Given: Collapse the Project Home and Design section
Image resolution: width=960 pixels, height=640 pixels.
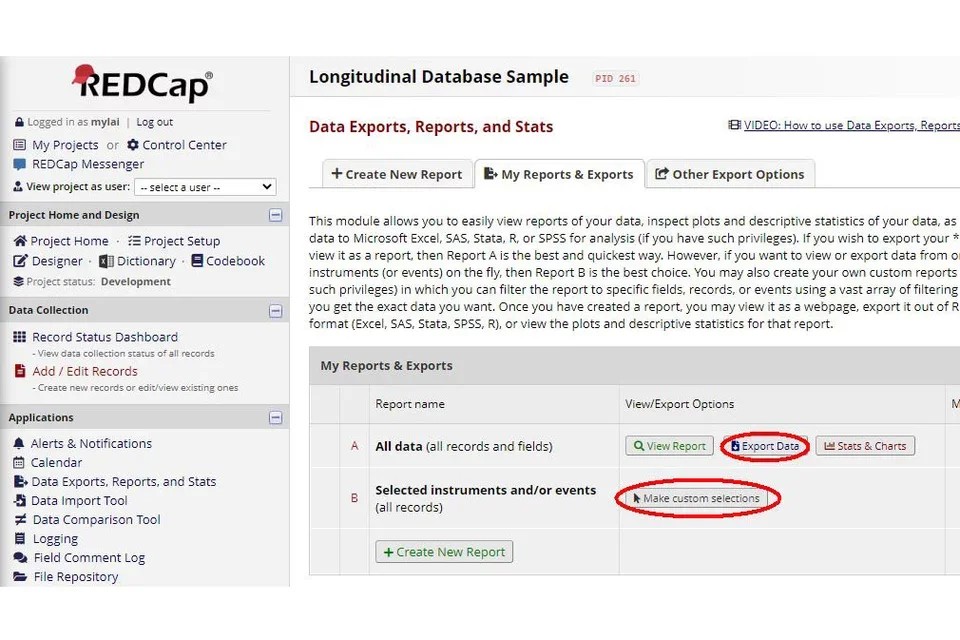Looking at the screenshot, I should [x=275, y=215].
